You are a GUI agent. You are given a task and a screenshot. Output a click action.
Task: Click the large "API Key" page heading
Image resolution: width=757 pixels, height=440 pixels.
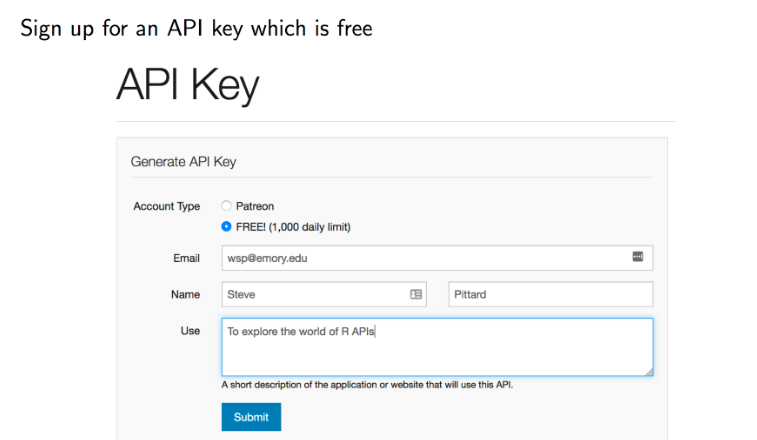coord(187,86)
